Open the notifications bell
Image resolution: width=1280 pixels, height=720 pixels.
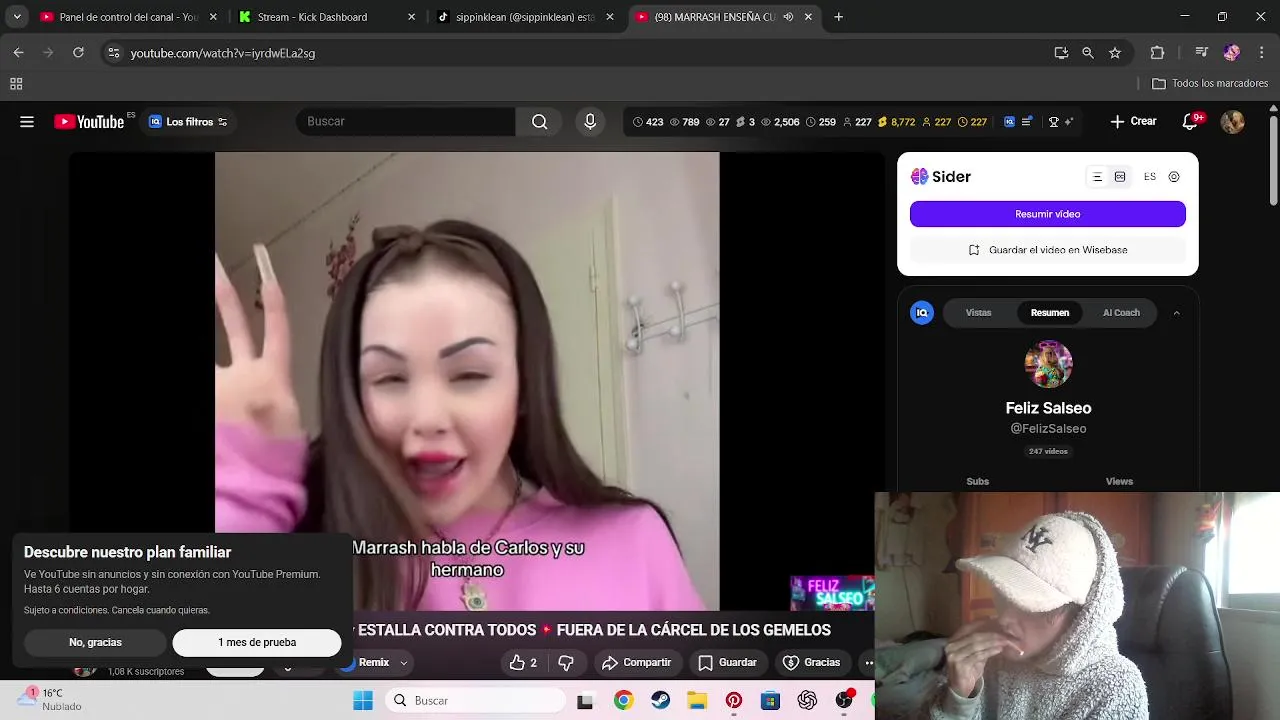1190,122
